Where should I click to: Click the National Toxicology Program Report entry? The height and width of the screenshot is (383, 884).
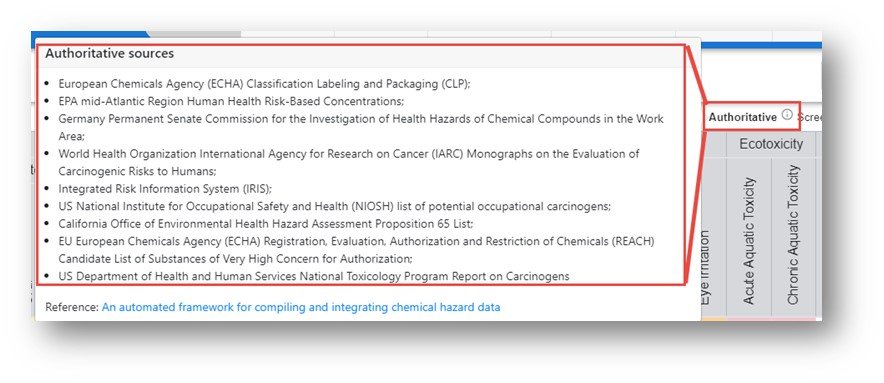[x=314, y=276]
